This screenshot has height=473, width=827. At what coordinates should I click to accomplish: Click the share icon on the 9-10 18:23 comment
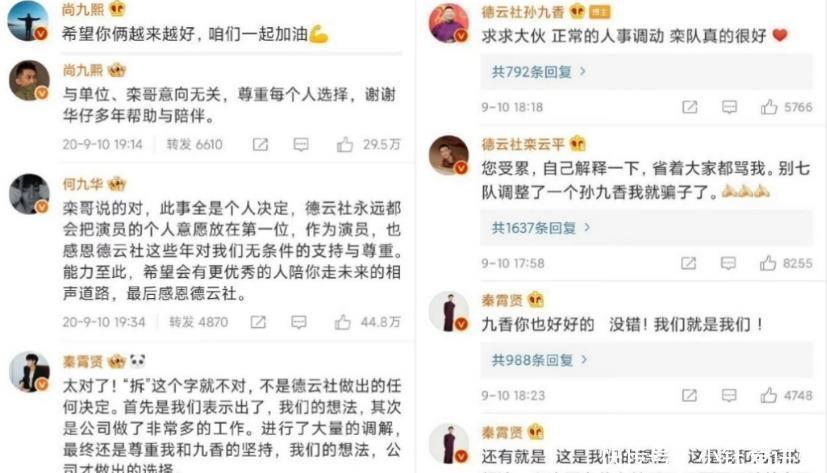click(x=689, y=395)
